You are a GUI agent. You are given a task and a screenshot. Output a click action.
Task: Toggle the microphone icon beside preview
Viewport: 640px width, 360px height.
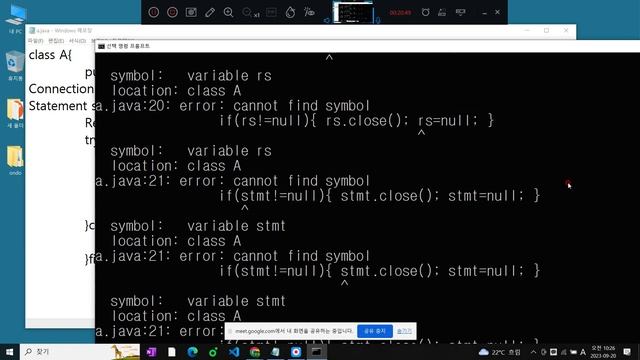(x=378, y=19)
